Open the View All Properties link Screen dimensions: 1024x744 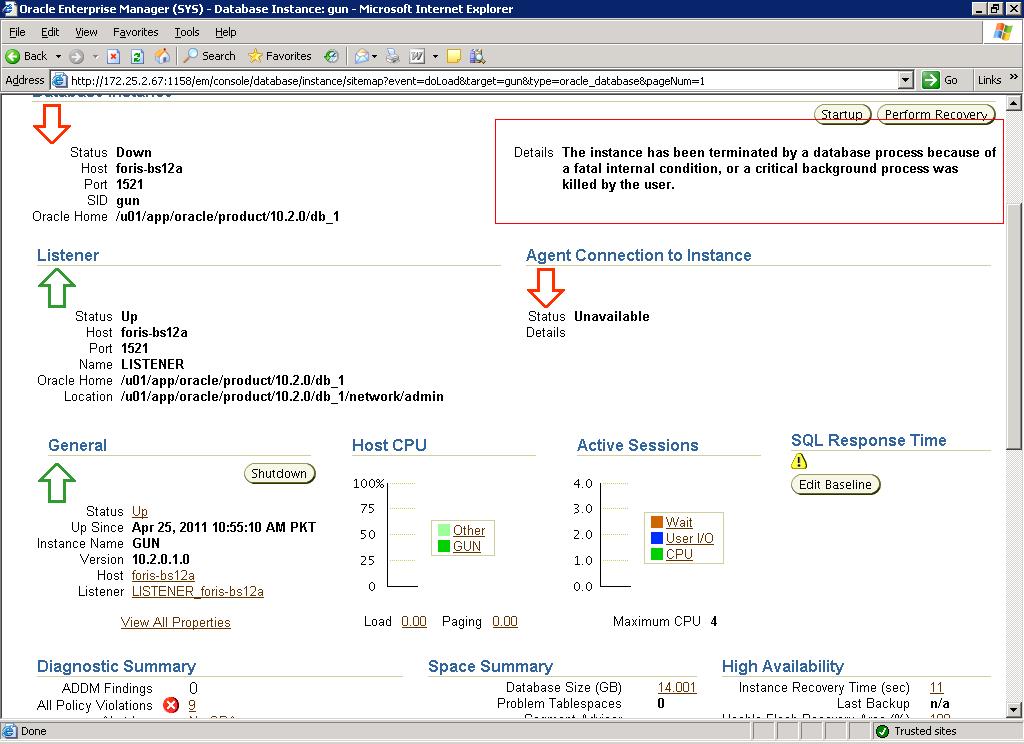click(x=175, y=622)
